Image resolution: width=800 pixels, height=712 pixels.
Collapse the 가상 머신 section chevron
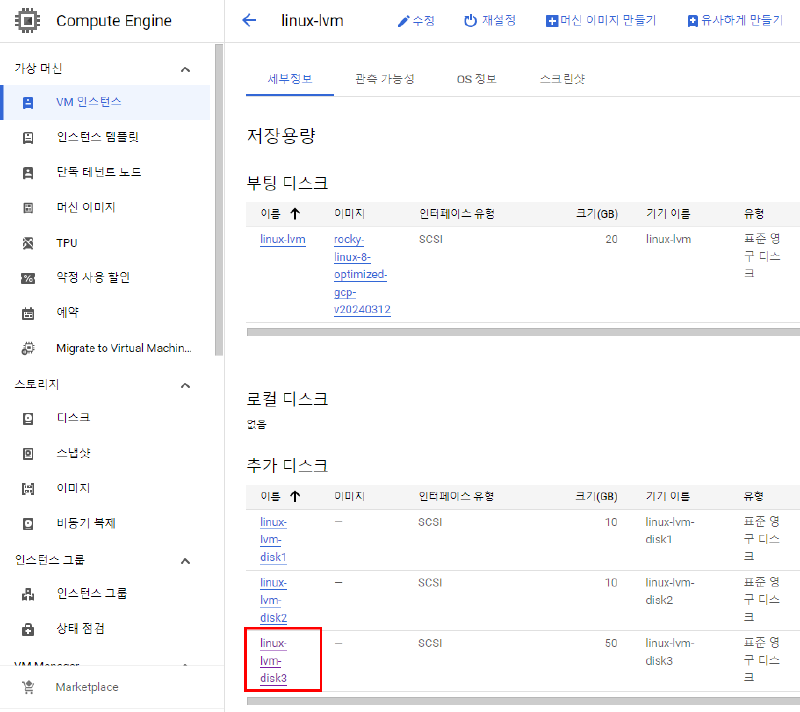[185, 69]
